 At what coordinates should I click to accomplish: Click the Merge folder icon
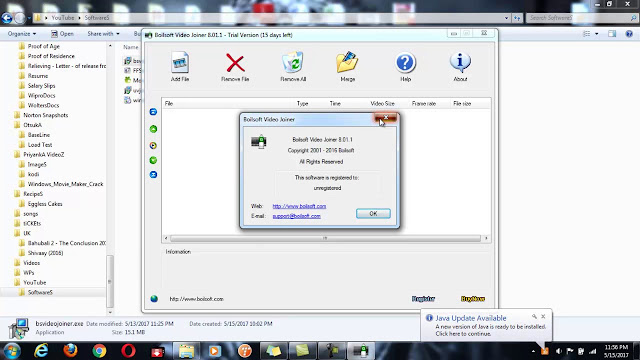[x=347, y=62]
